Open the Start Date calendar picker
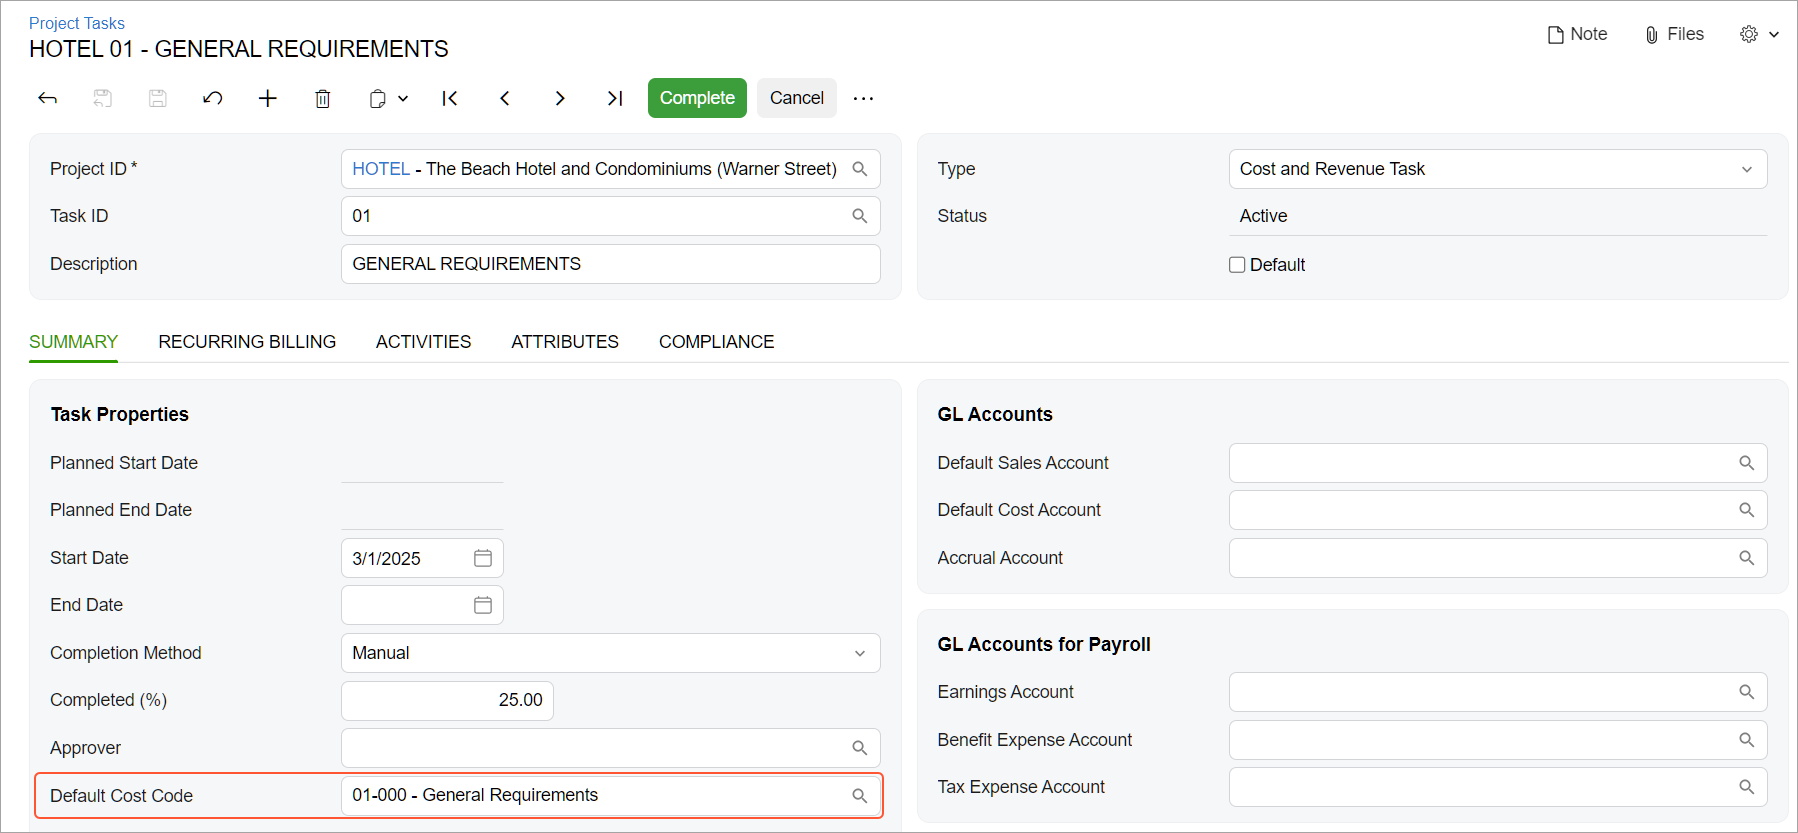Screen dimensions: 1798x833 [483, 558]
